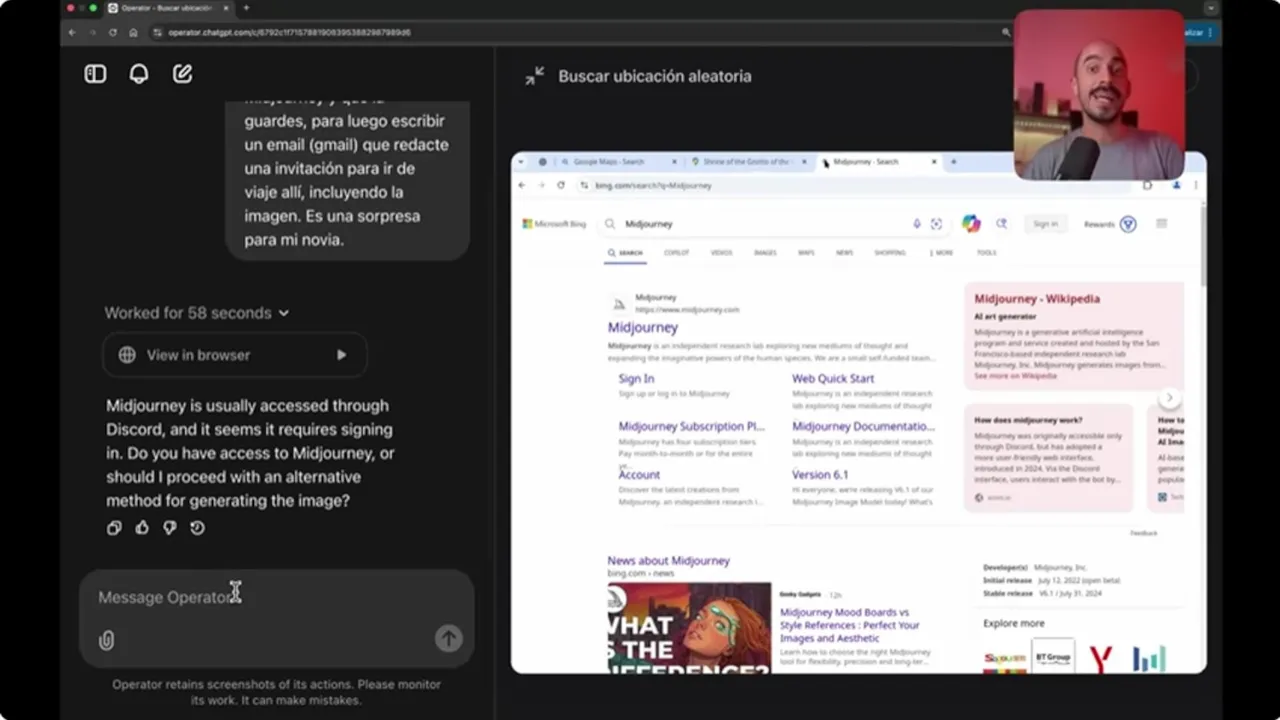Open the VIDEOS tab in Bing

[x=721, y=253]
